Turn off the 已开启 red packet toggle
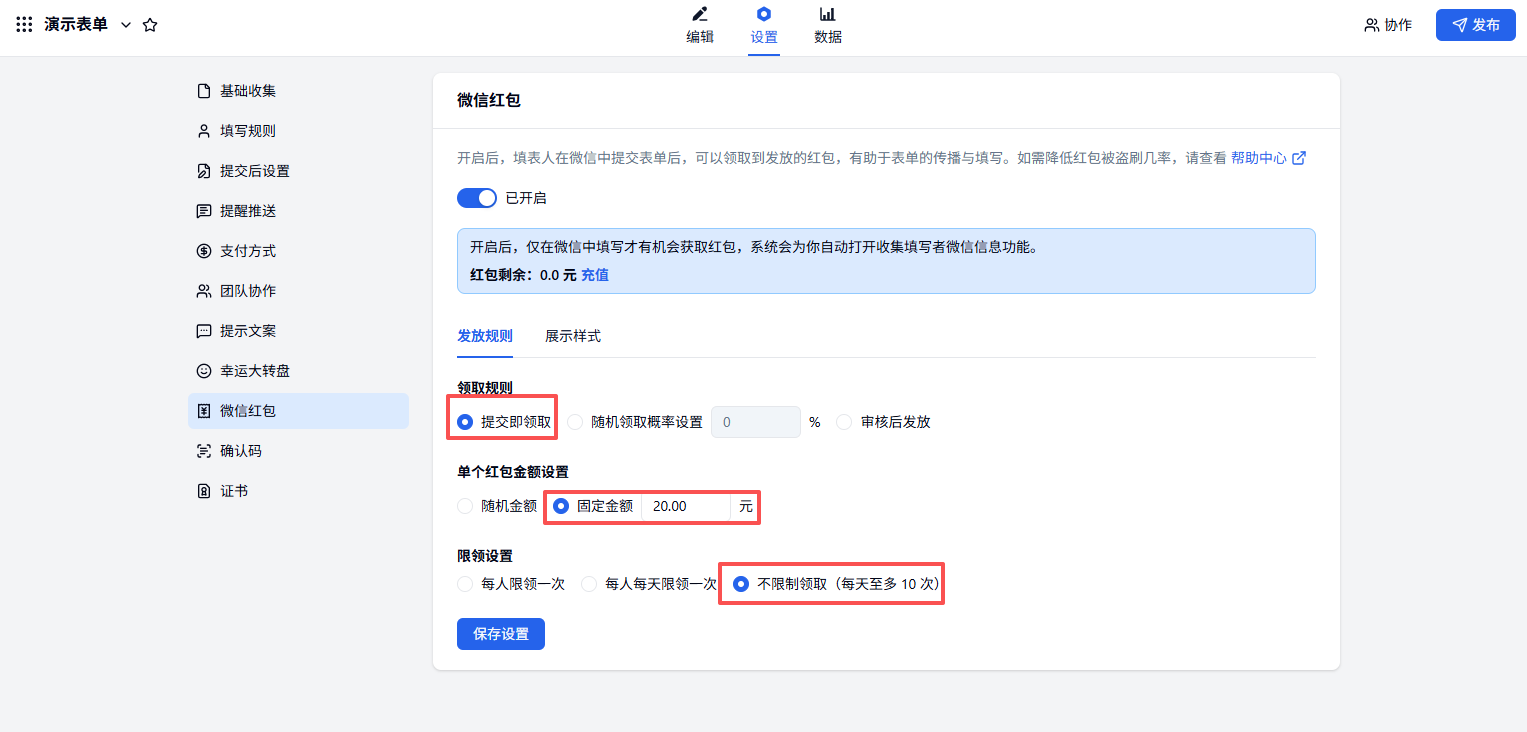Viewport: 1527px width, 732px height. (477, 198)
